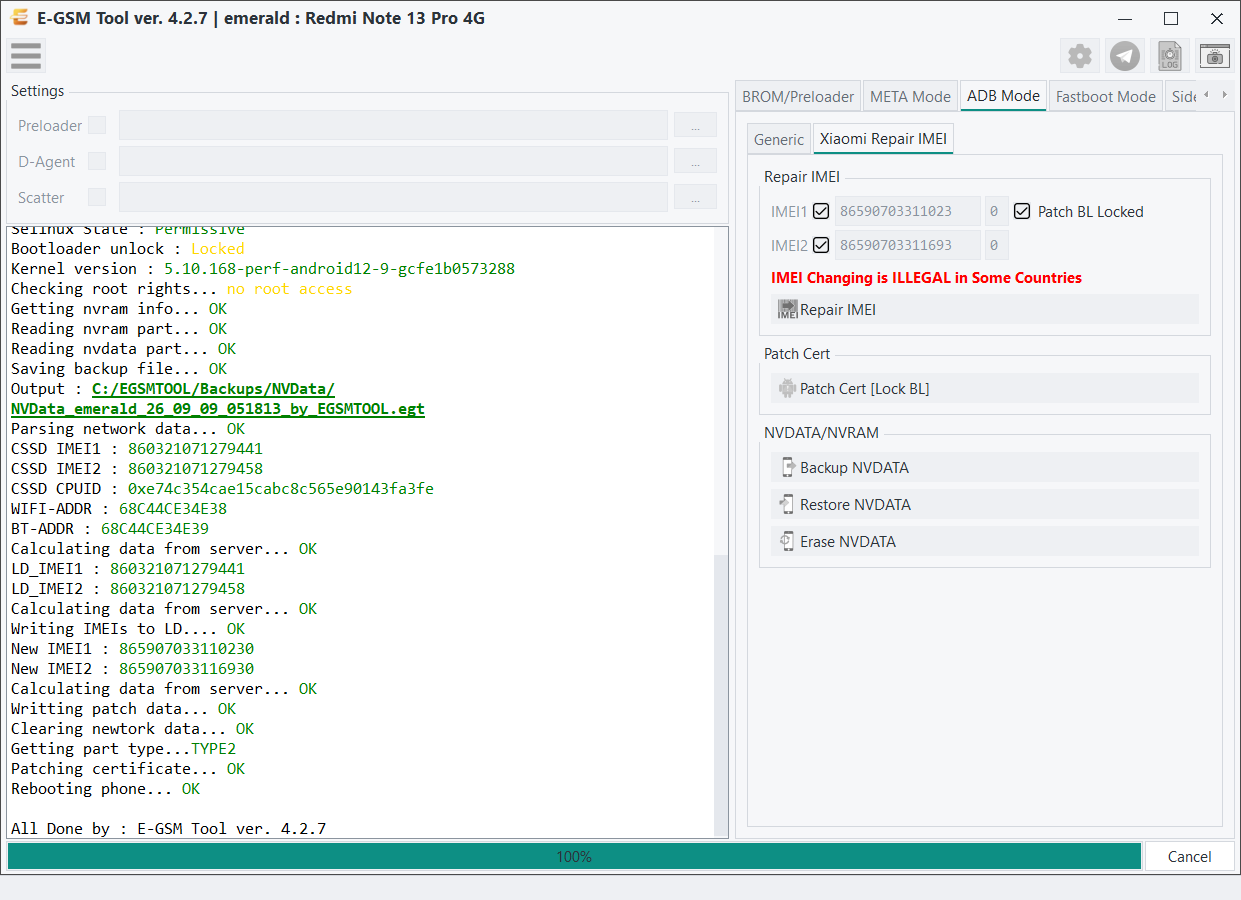Screen dimensions: 1241x900
Task: Click the "New IMEI1 : 865907033110230" log line
Action: coord(132,648)
